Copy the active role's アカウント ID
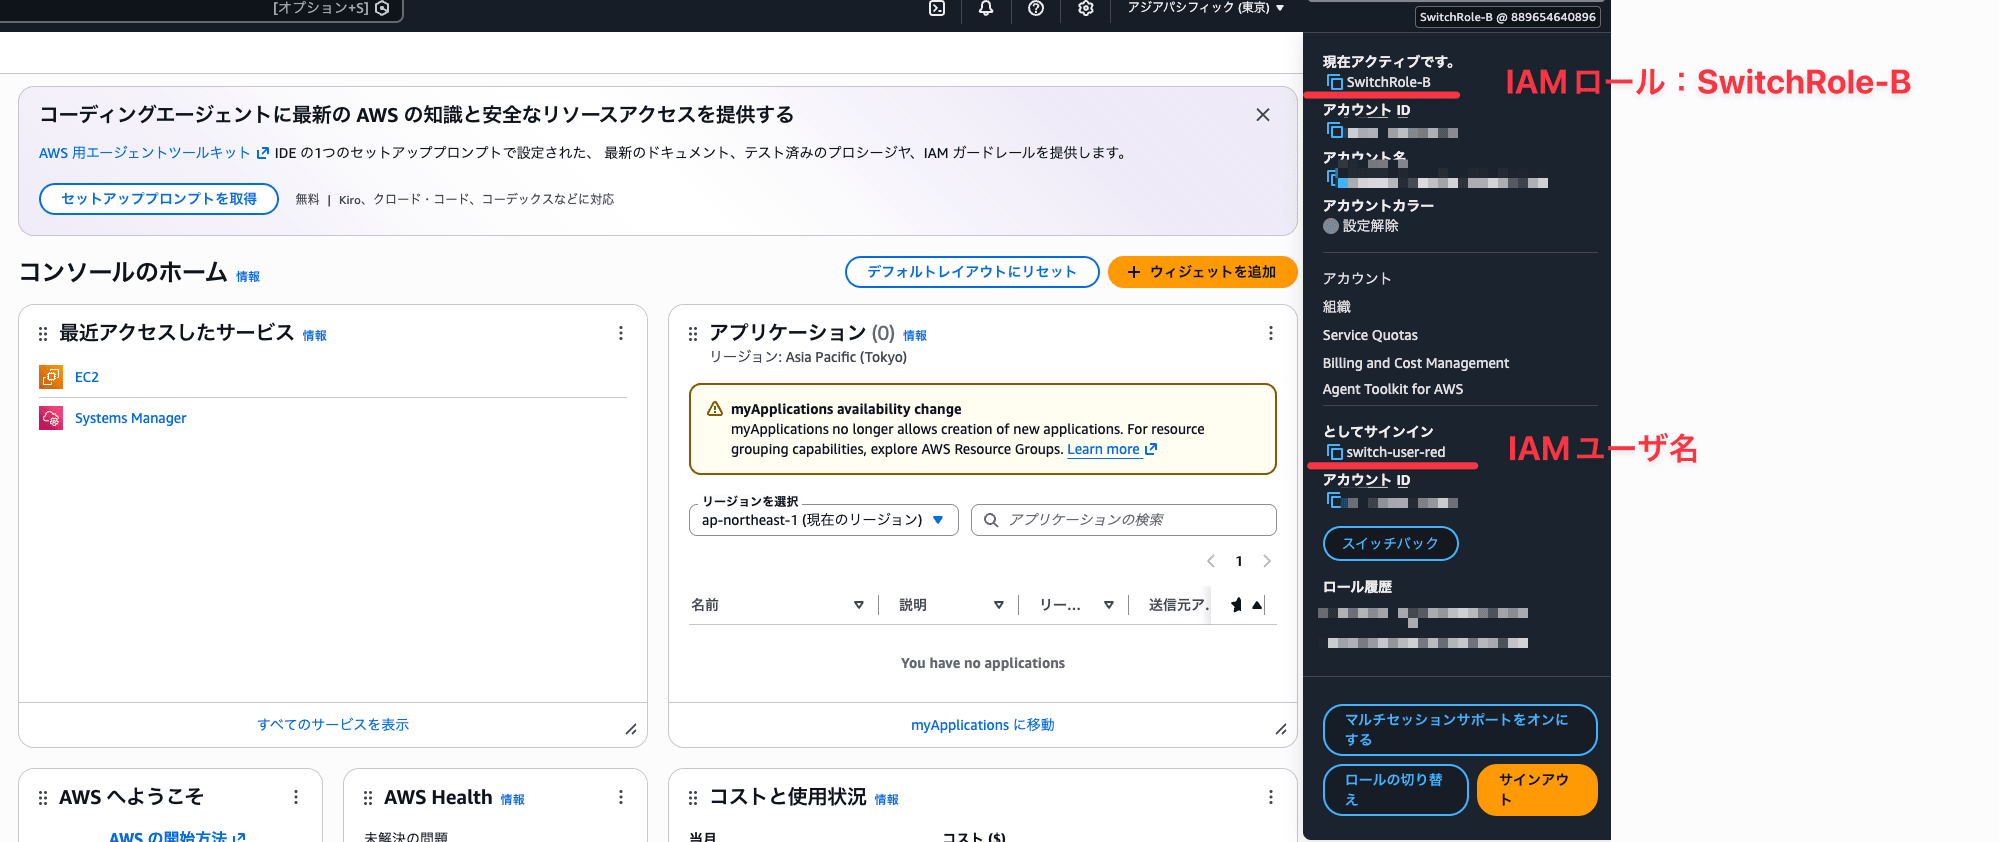 [x=1334, y=131]
